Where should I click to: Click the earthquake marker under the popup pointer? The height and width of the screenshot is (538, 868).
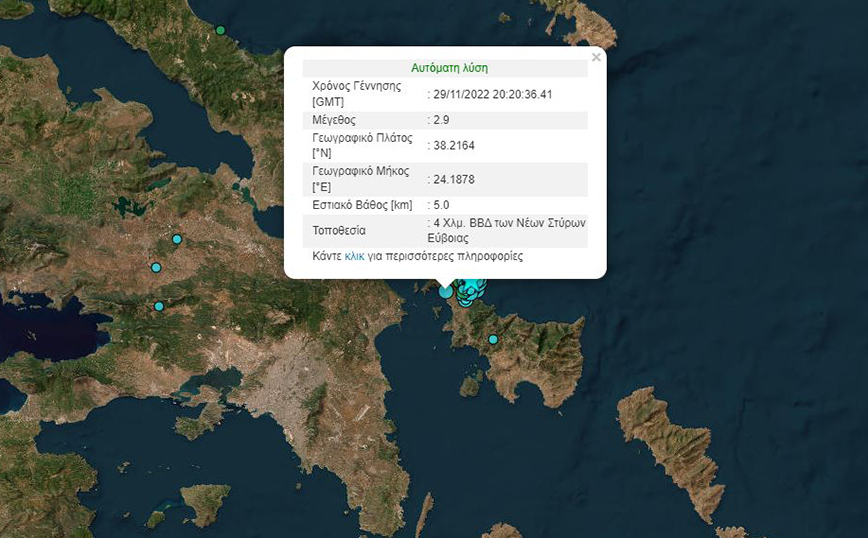pyautogui.click(x=446, y=291)
